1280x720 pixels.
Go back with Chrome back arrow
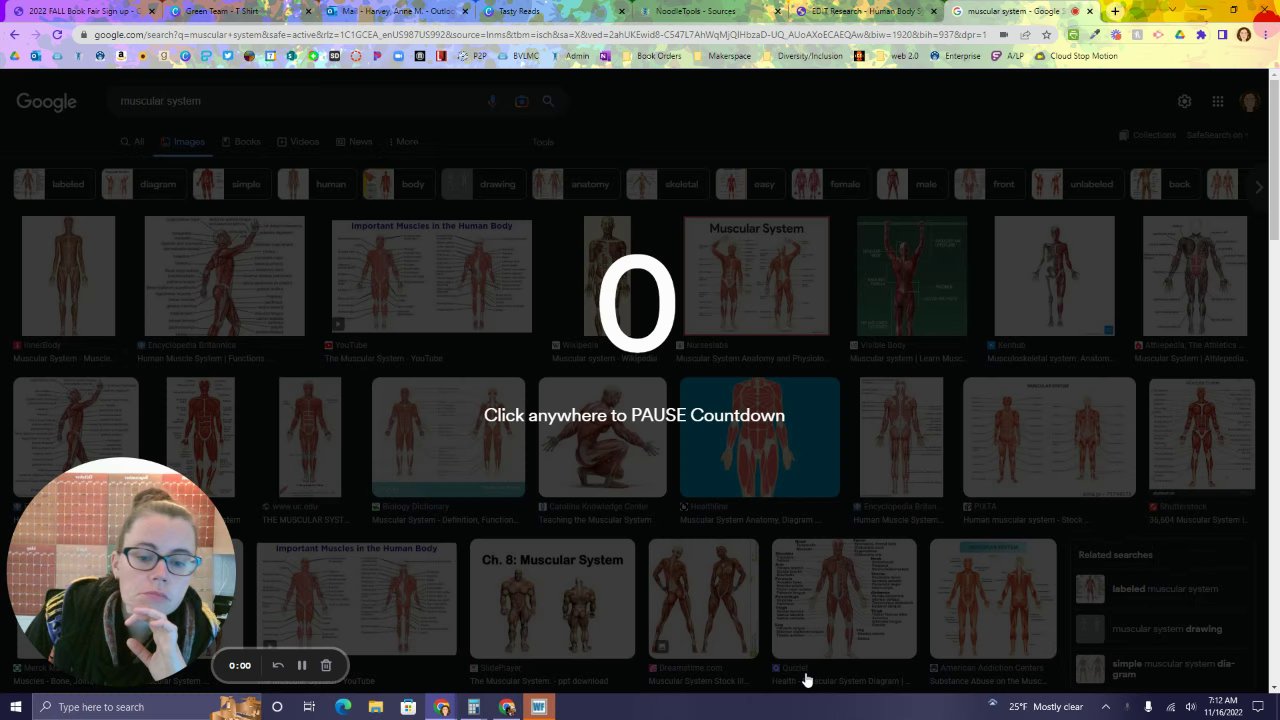point(14,34)
